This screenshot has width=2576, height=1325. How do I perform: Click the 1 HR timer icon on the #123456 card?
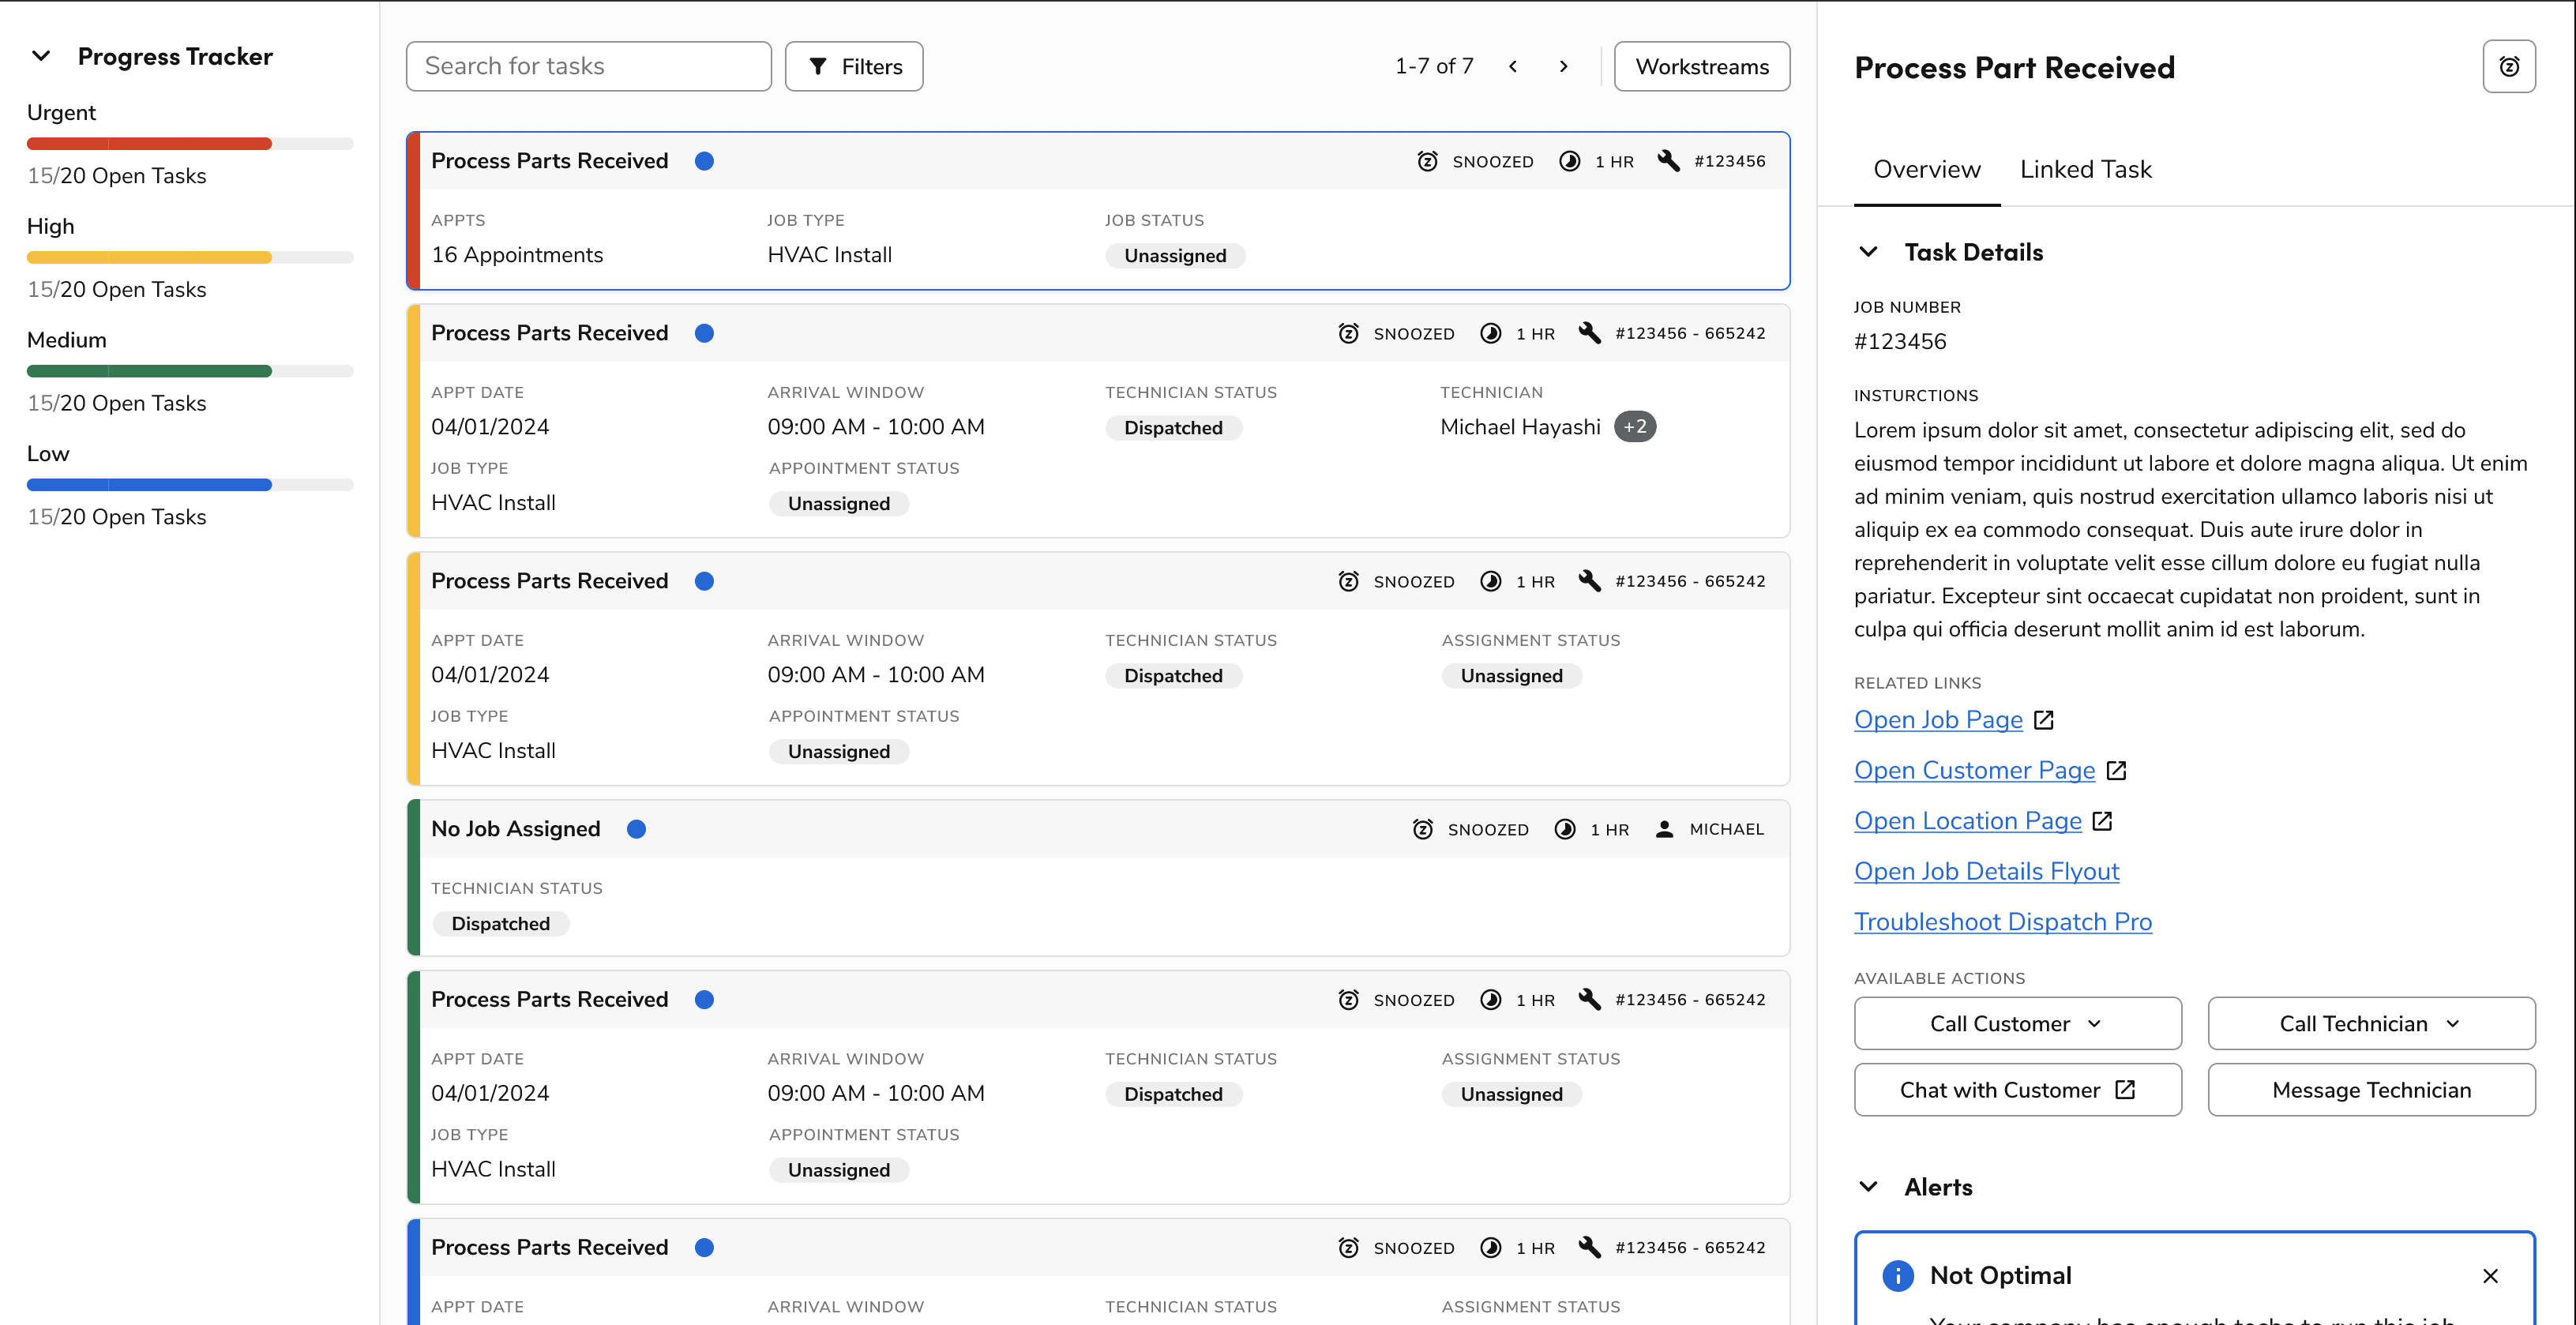click(x=1569, y=161)
